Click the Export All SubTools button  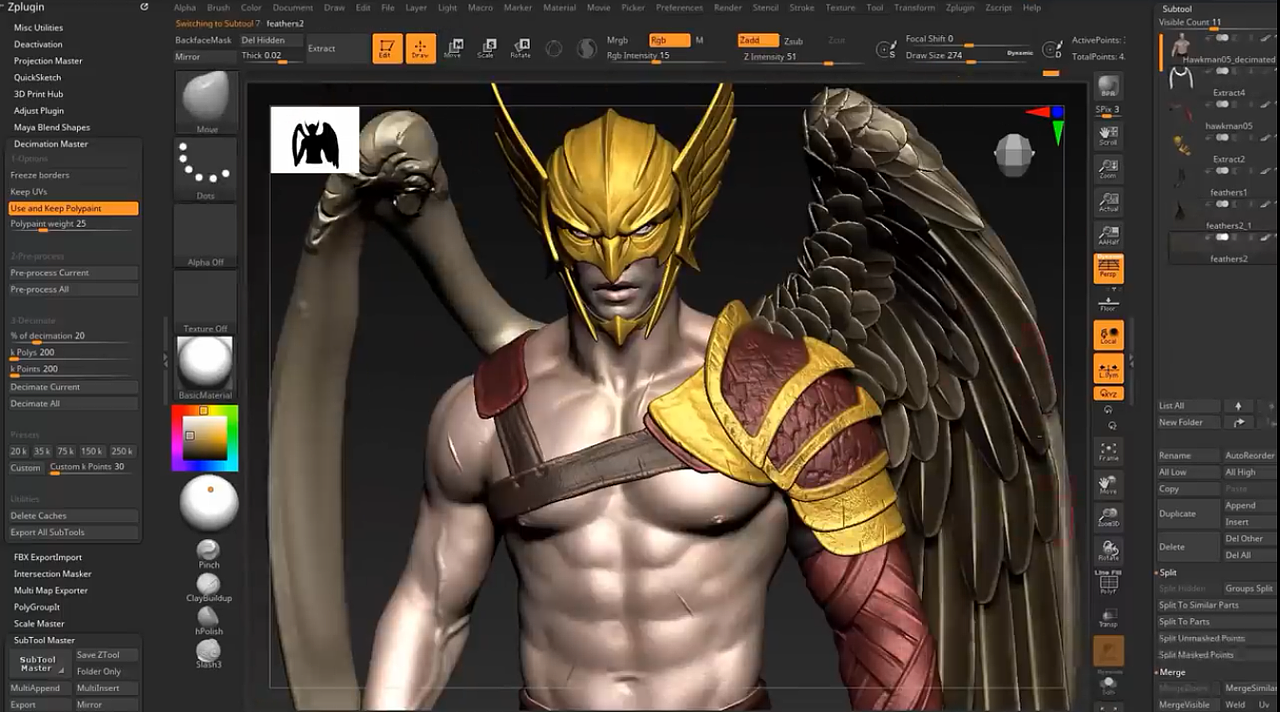click(73, 532)
